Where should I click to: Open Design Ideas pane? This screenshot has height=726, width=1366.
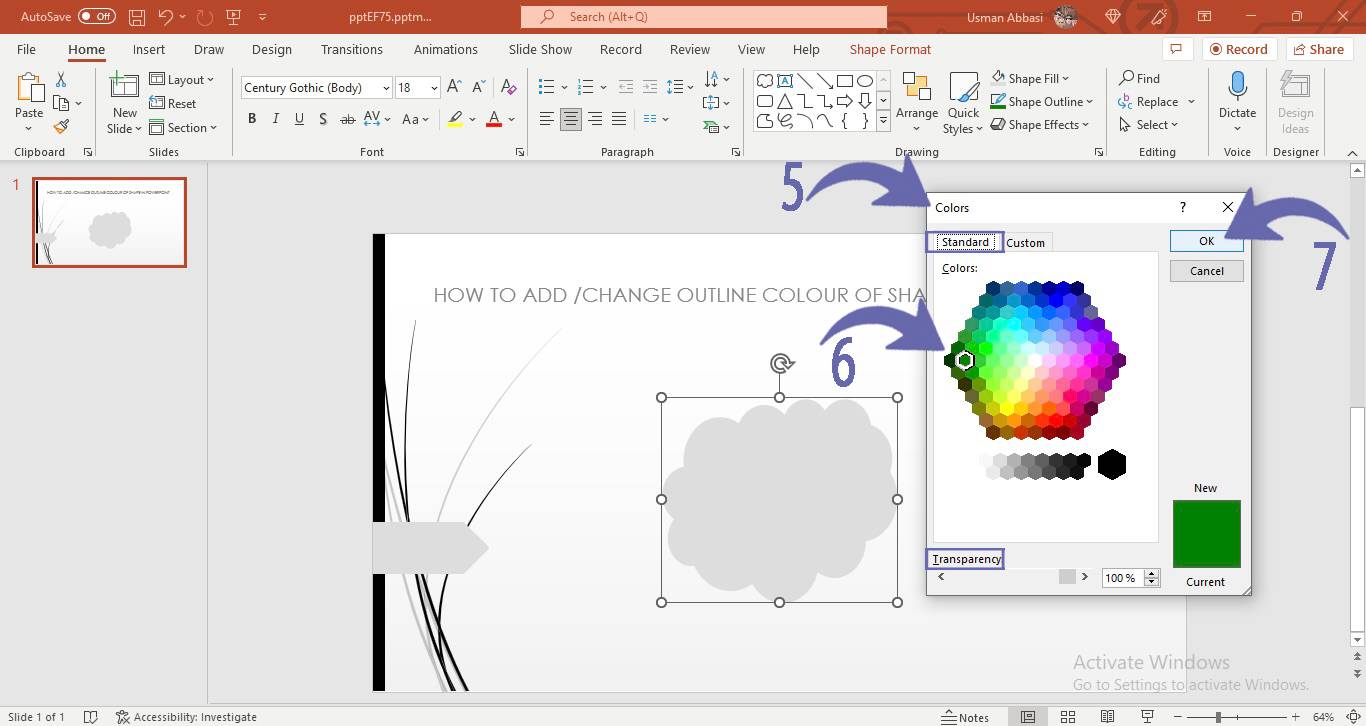point(1295,103)
